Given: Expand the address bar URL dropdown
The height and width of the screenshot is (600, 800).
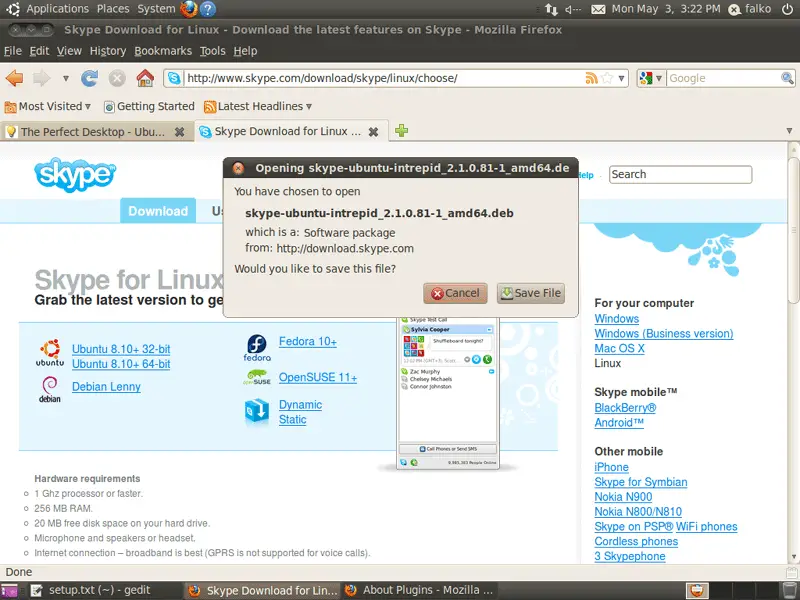Looking at the screenshot, I should pyautogui.click(x=621, y=79).
